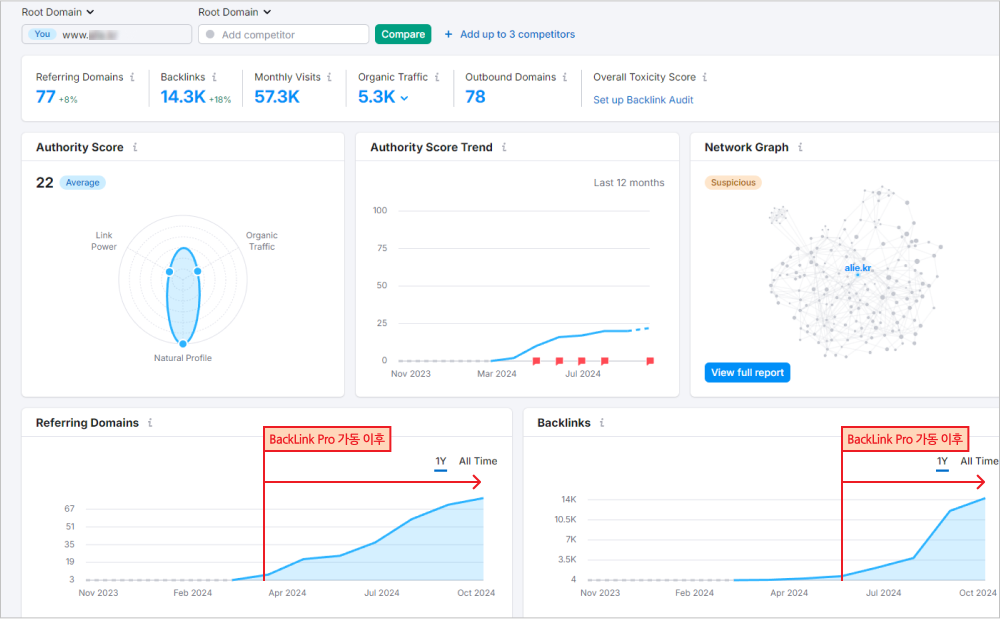This screenshot has height=619, width=1000.
Task: Click the Backlinks value 14.3K
Action: tap(183, 97)
